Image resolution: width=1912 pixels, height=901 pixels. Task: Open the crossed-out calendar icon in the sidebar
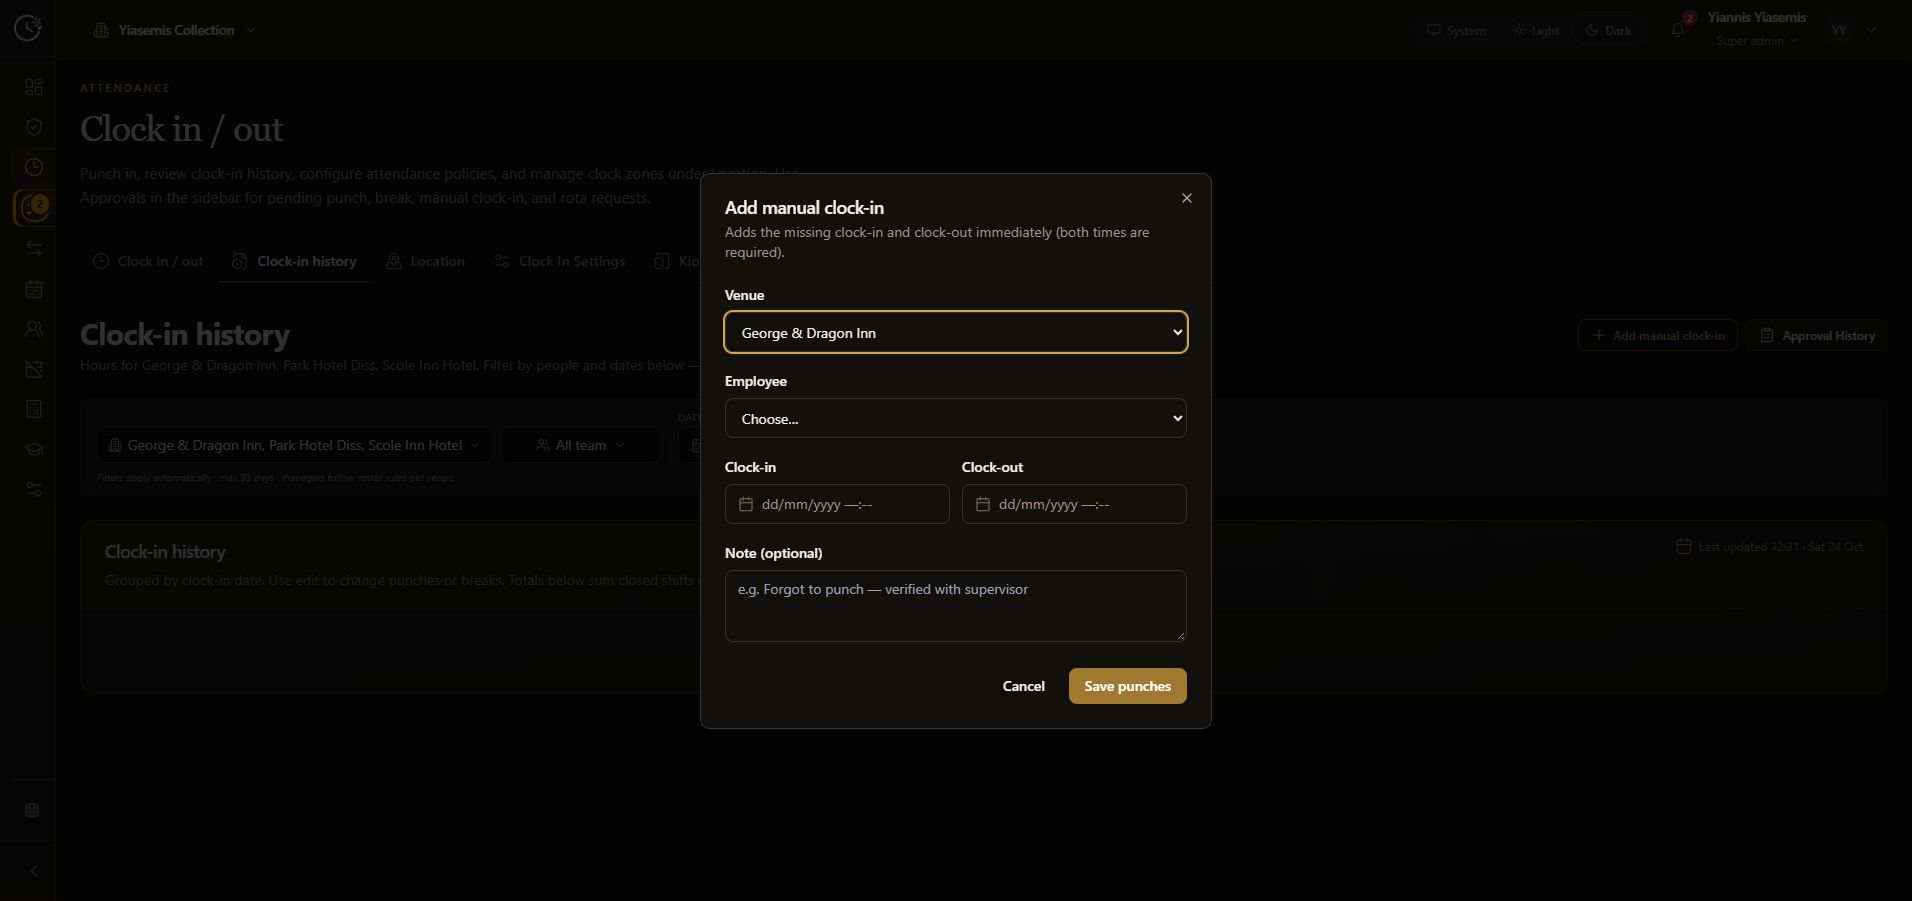click(34, 369)
